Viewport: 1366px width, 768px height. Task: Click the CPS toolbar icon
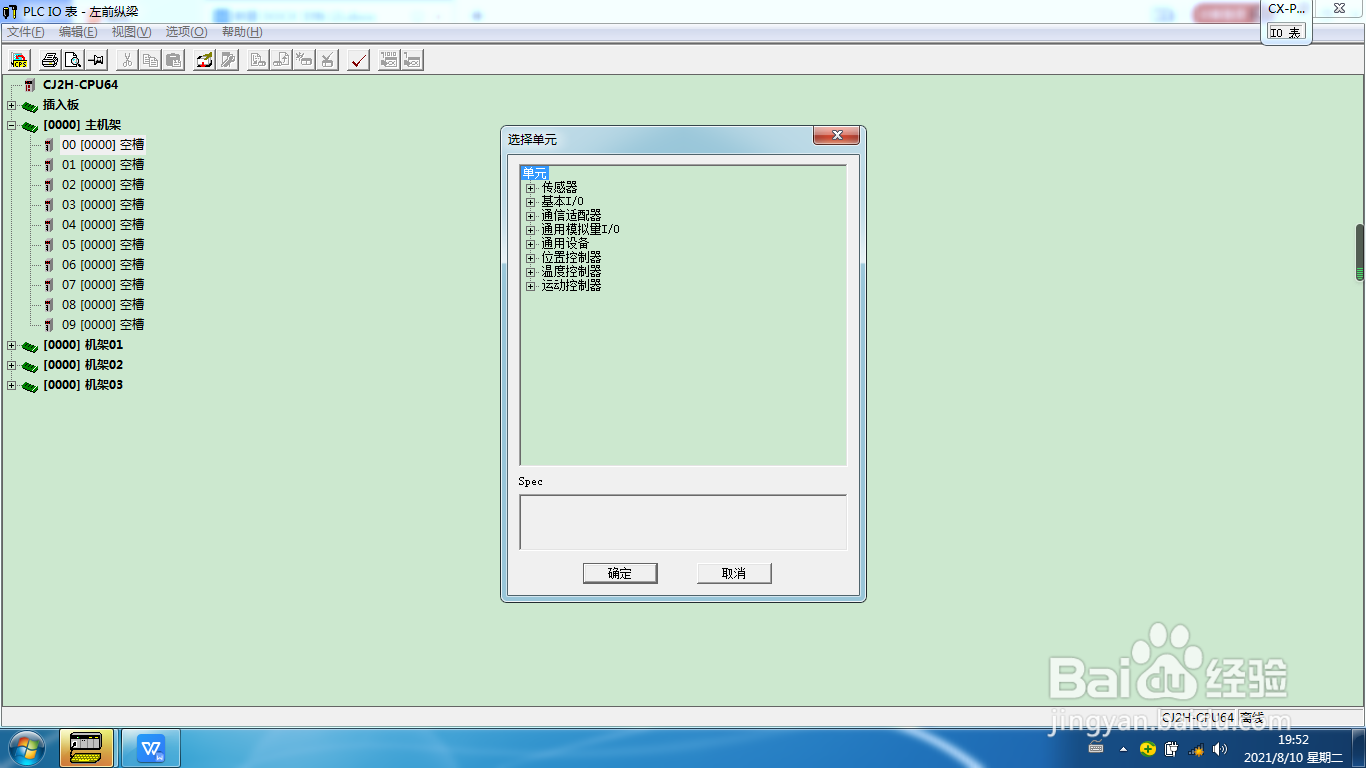coord(19,60)
